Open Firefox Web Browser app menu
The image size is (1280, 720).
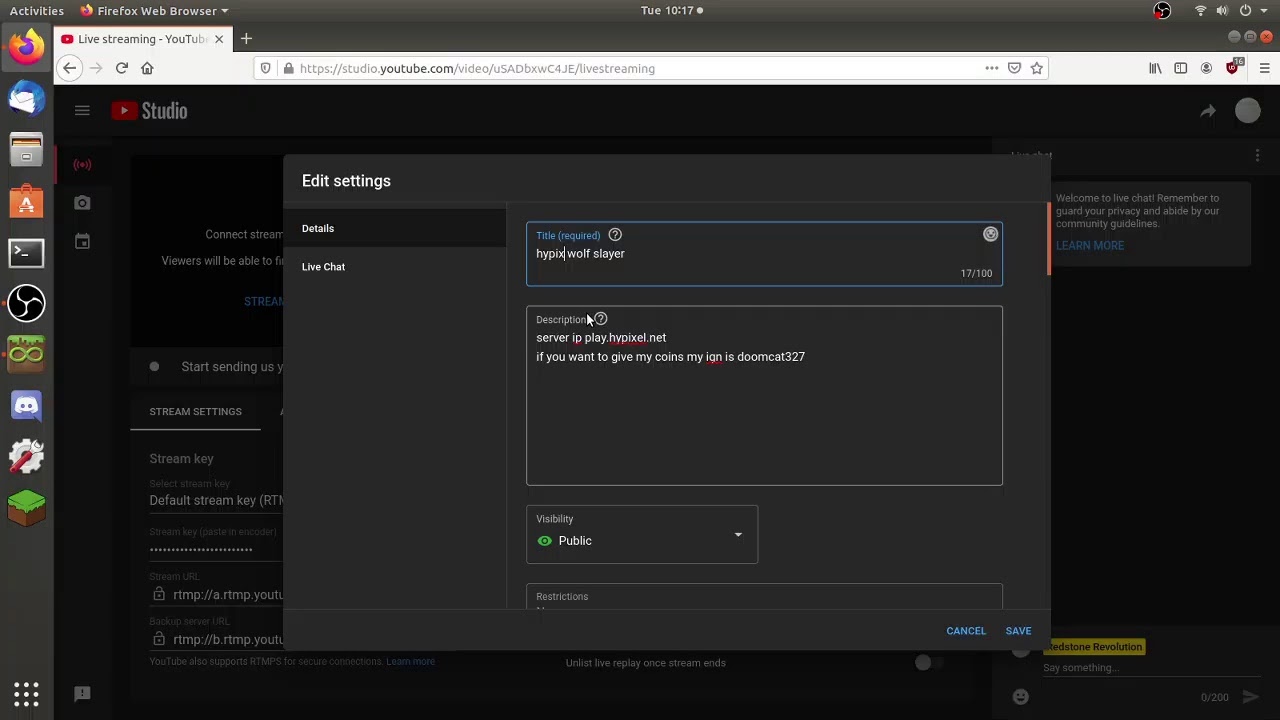[154, 11]
